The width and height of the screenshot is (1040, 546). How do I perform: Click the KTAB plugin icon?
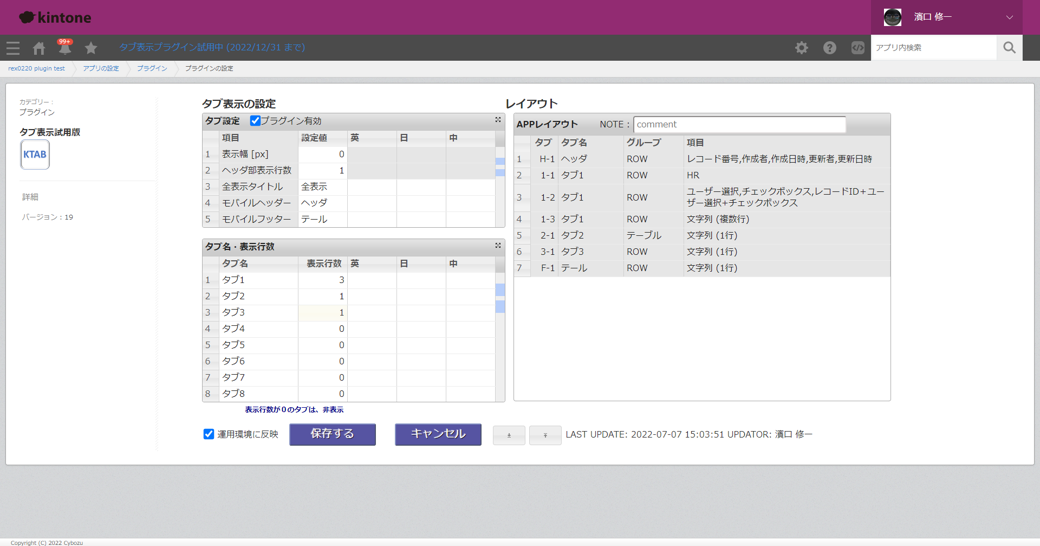pyautogui.click(x=35, y=155)
